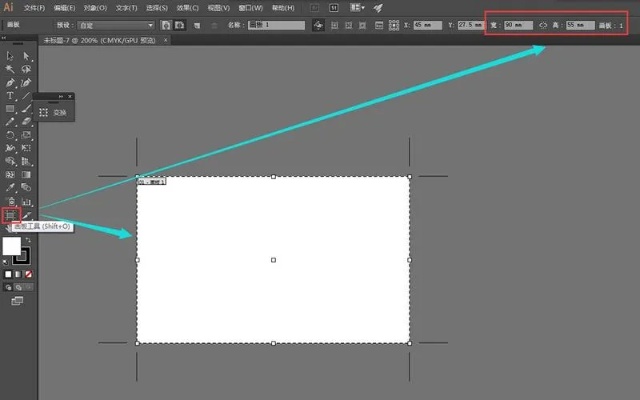The height and width of the screenshot is (400, 640).
Task: Open the Artboard Options icon
Action: click(x=379, y=25)
